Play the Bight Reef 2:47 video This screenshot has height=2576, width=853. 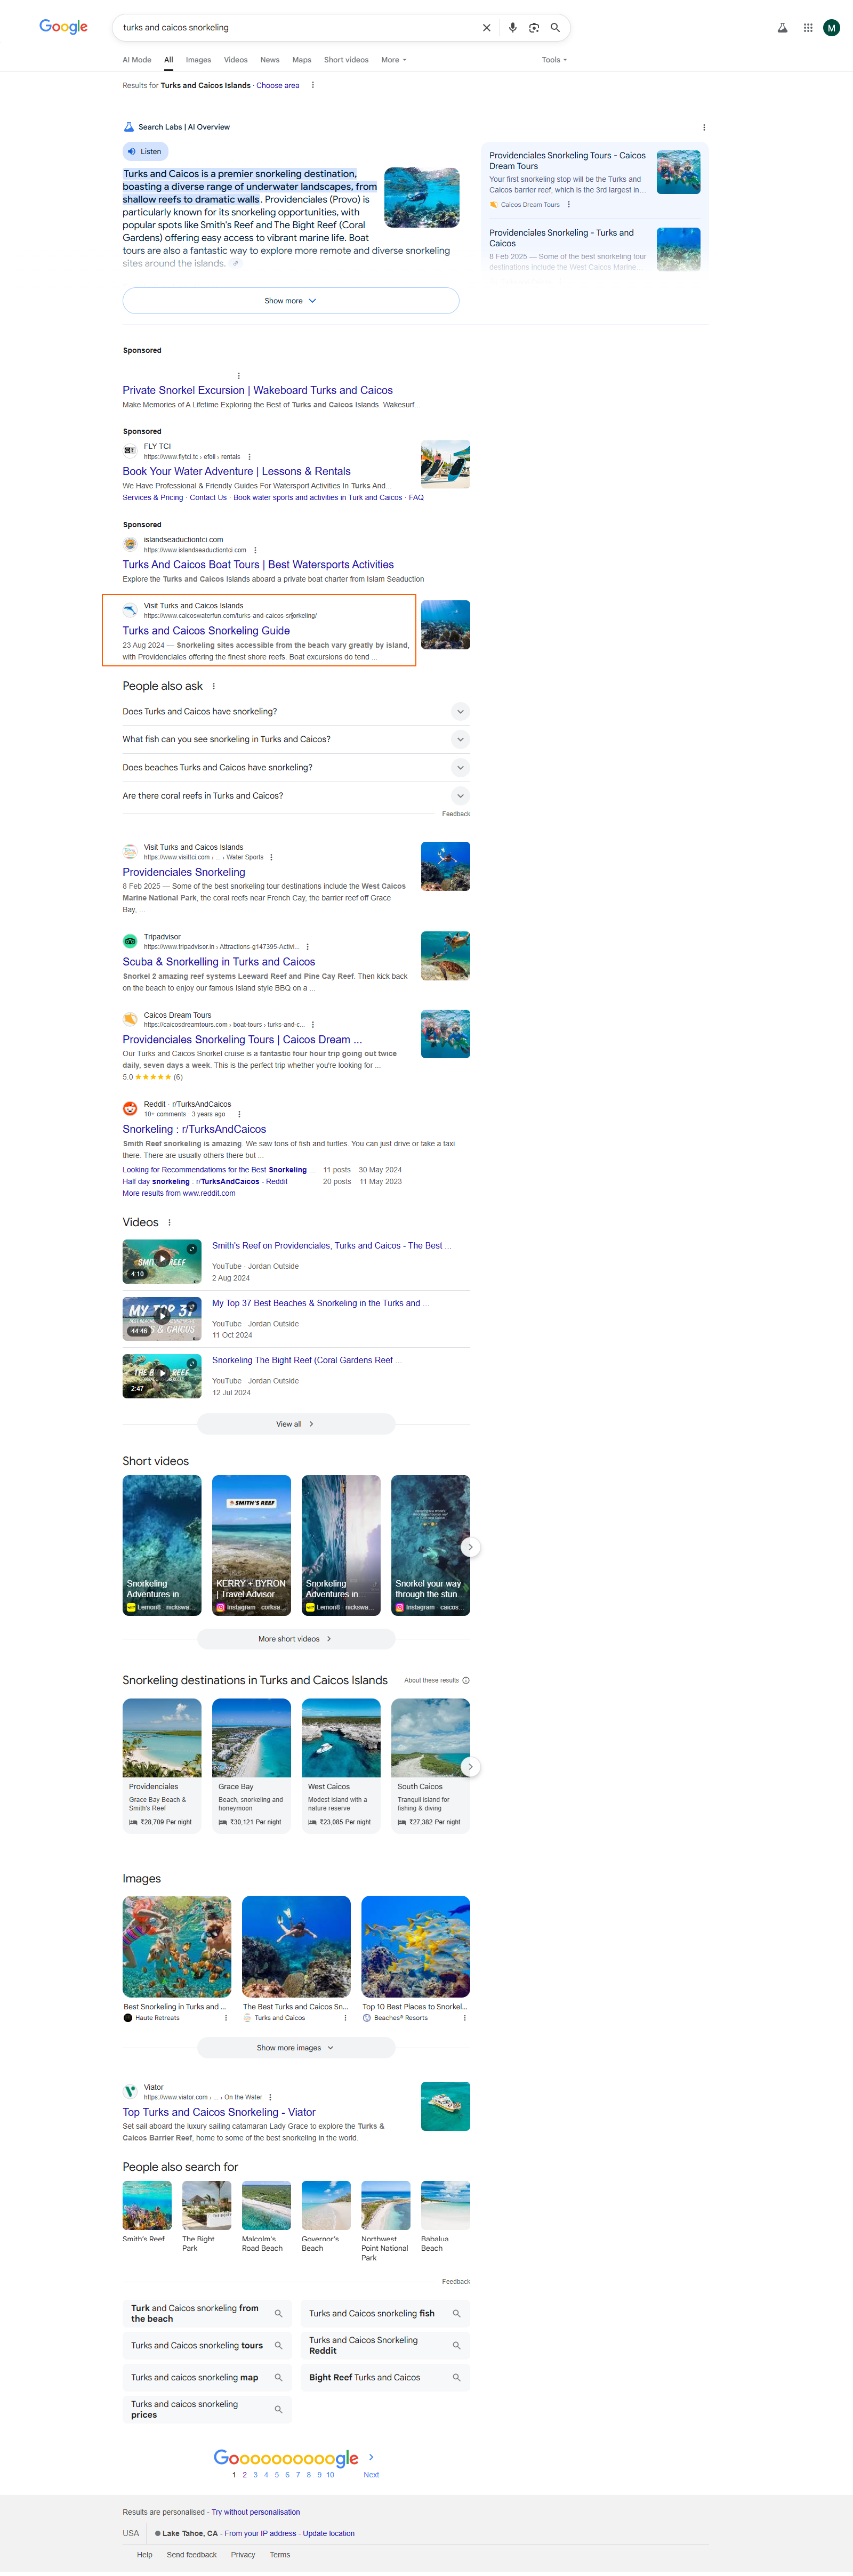point(162,1375)
